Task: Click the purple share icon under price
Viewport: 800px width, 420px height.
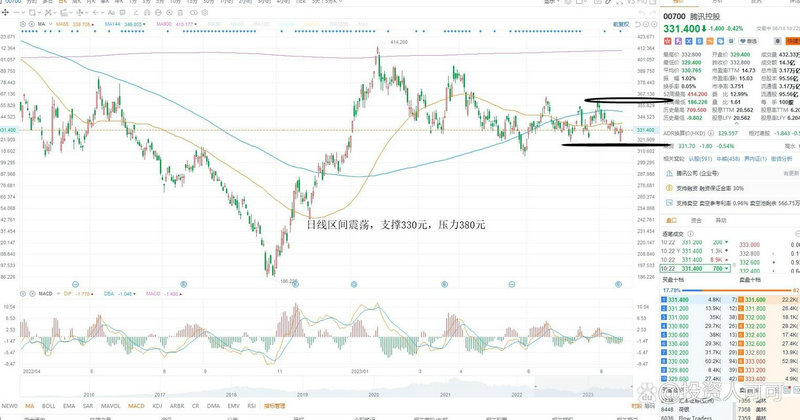Action: click(678, 41)
